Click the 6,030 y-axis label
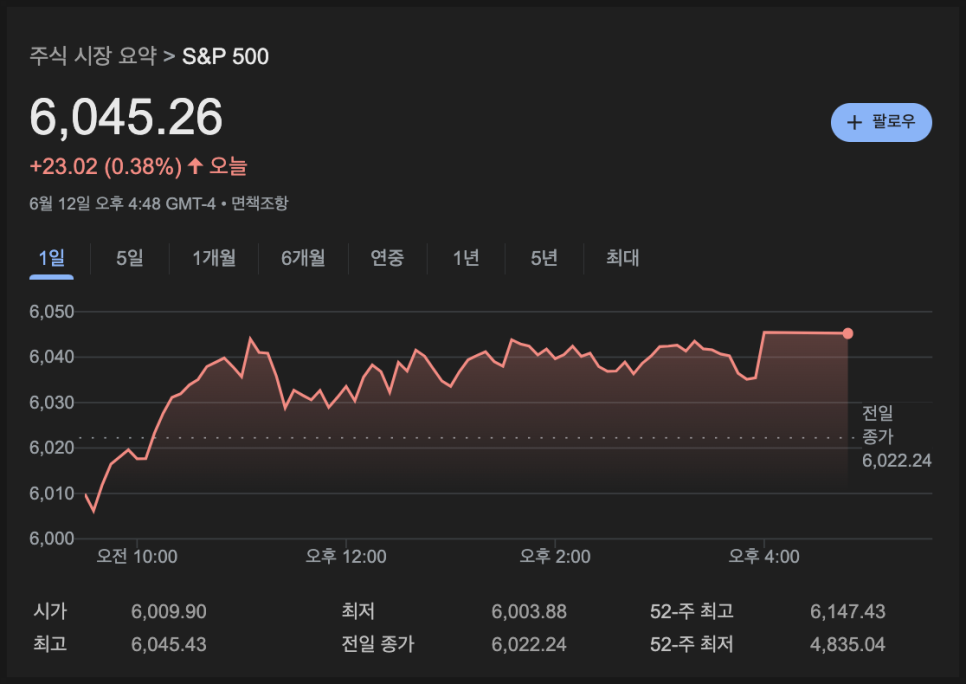 (x=52, y=402)
